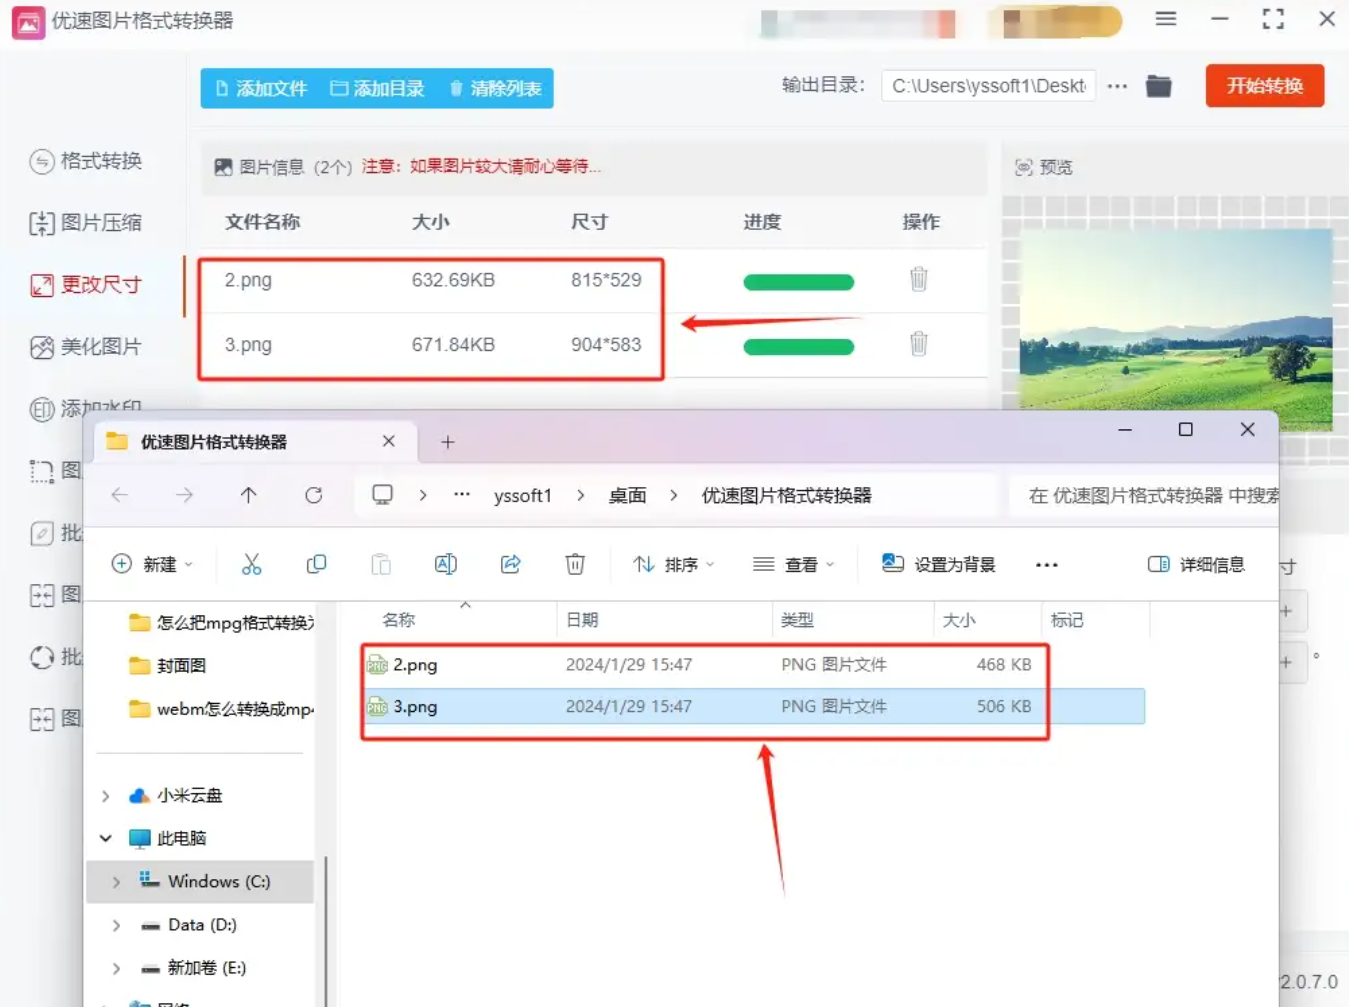Go forward in File Explorer
Screen dimensions: 1349x1007
point(184,495)
